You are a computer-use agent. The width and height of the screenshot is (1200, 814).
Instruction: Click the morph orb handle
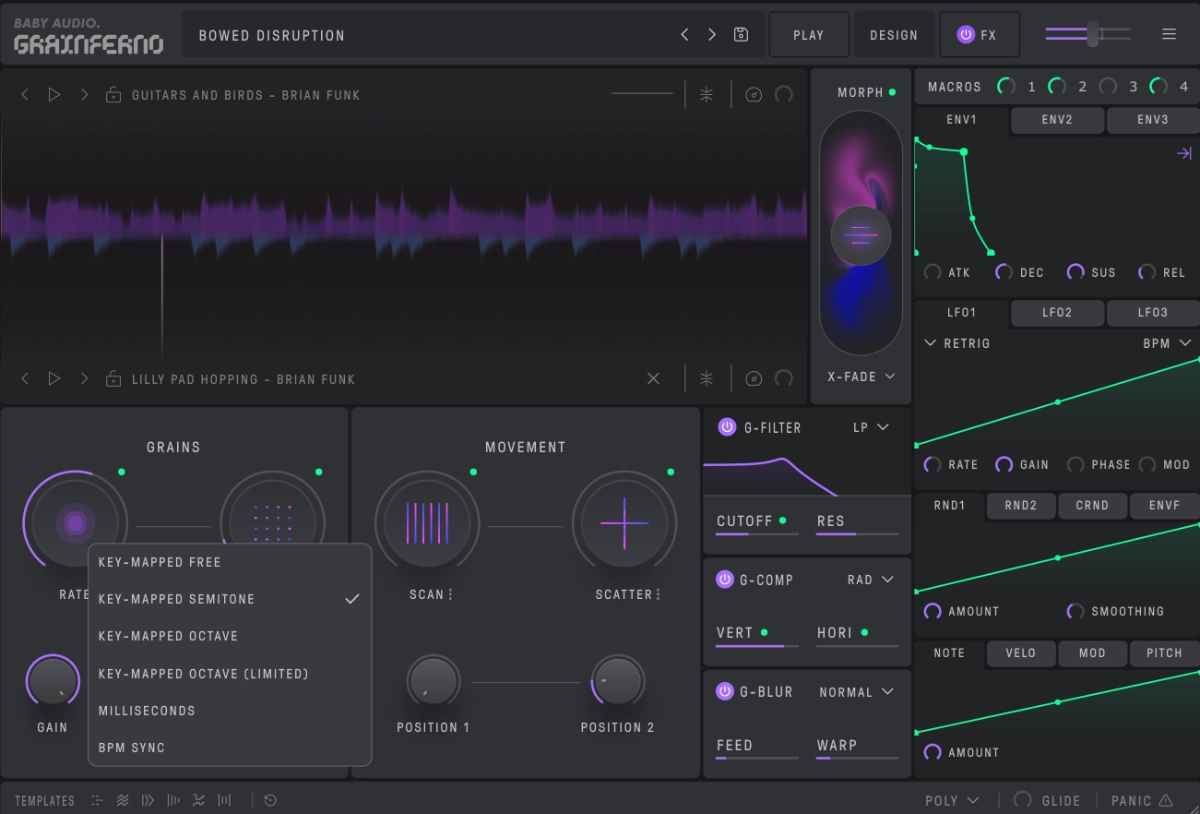861,236
